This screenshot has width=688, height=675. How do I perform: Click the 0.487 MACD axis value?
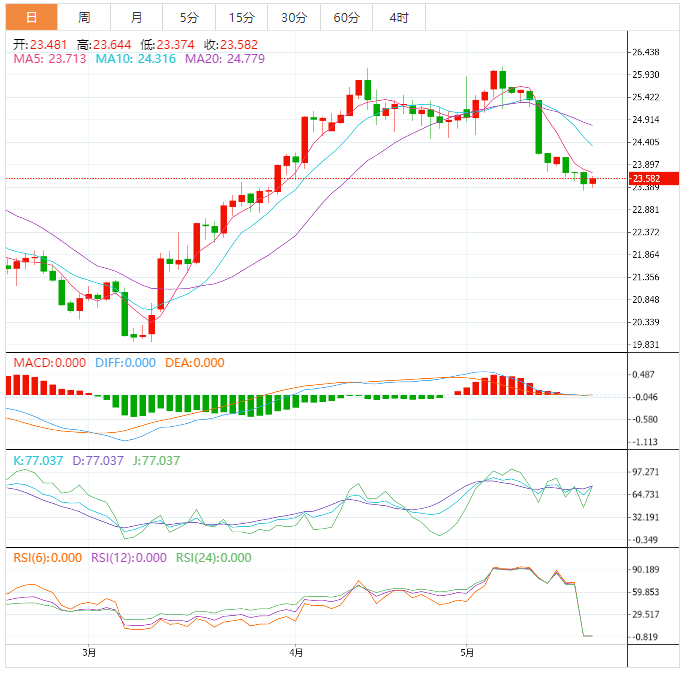[643, 375]
